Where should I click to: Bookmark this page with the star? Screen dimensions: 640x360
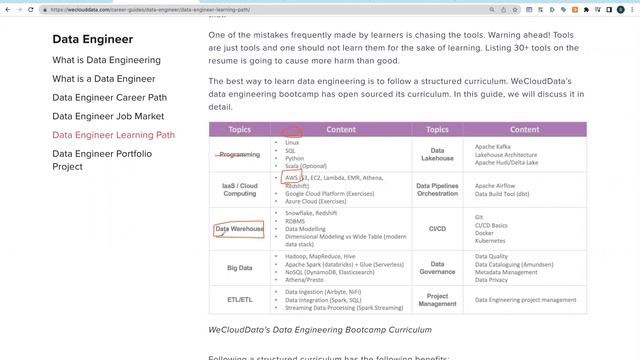515,10
